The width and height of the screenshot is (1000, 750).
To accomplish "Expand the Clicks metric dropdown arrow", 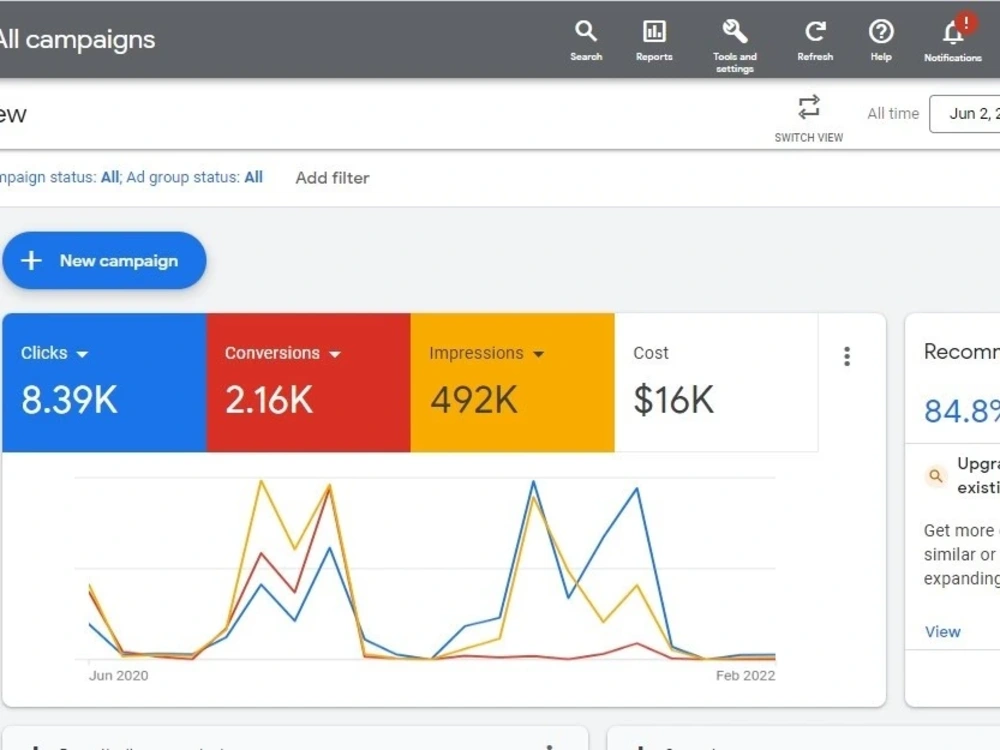I will pos(82,354).
